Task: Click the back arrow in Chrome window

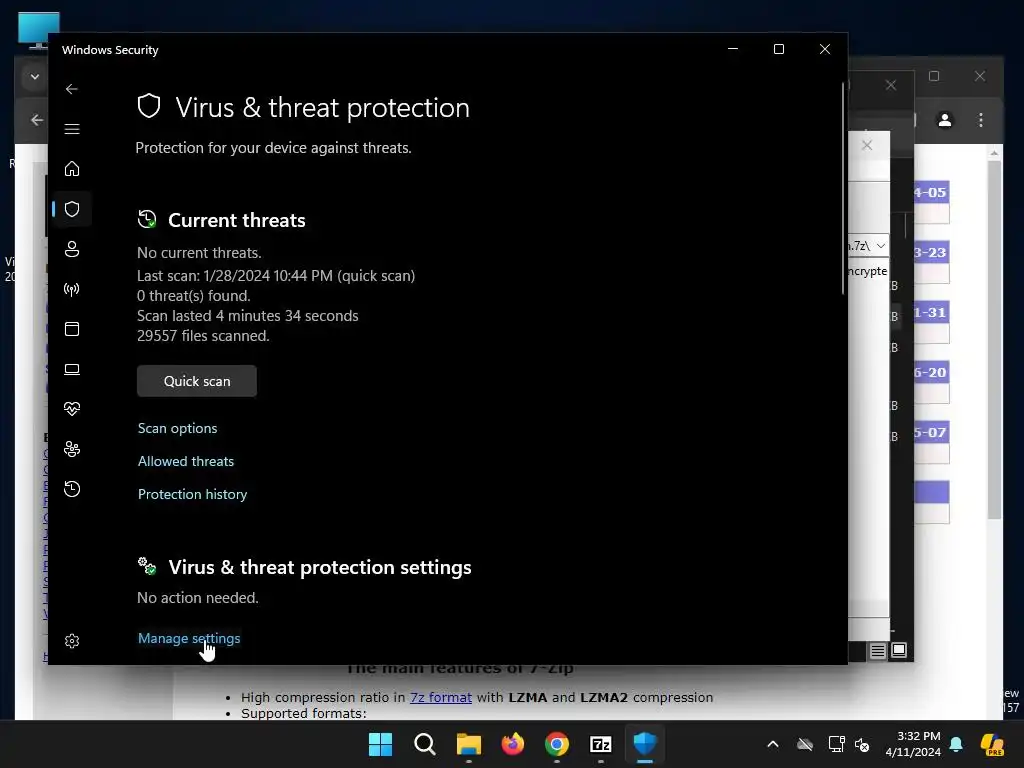Action: pos(37,120)
